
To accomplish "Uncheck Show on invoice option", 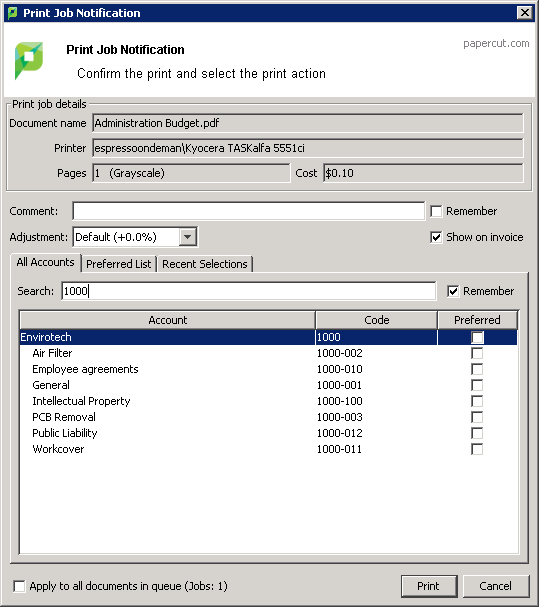I will pos(436,237).
